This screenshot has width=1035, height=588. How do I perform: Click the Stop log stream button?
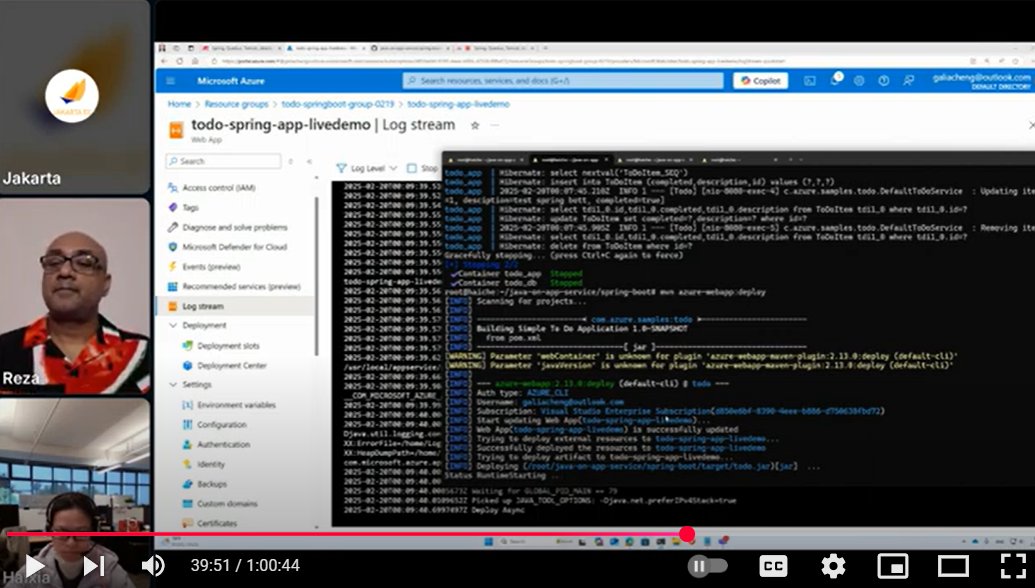[x=422, y=168]
